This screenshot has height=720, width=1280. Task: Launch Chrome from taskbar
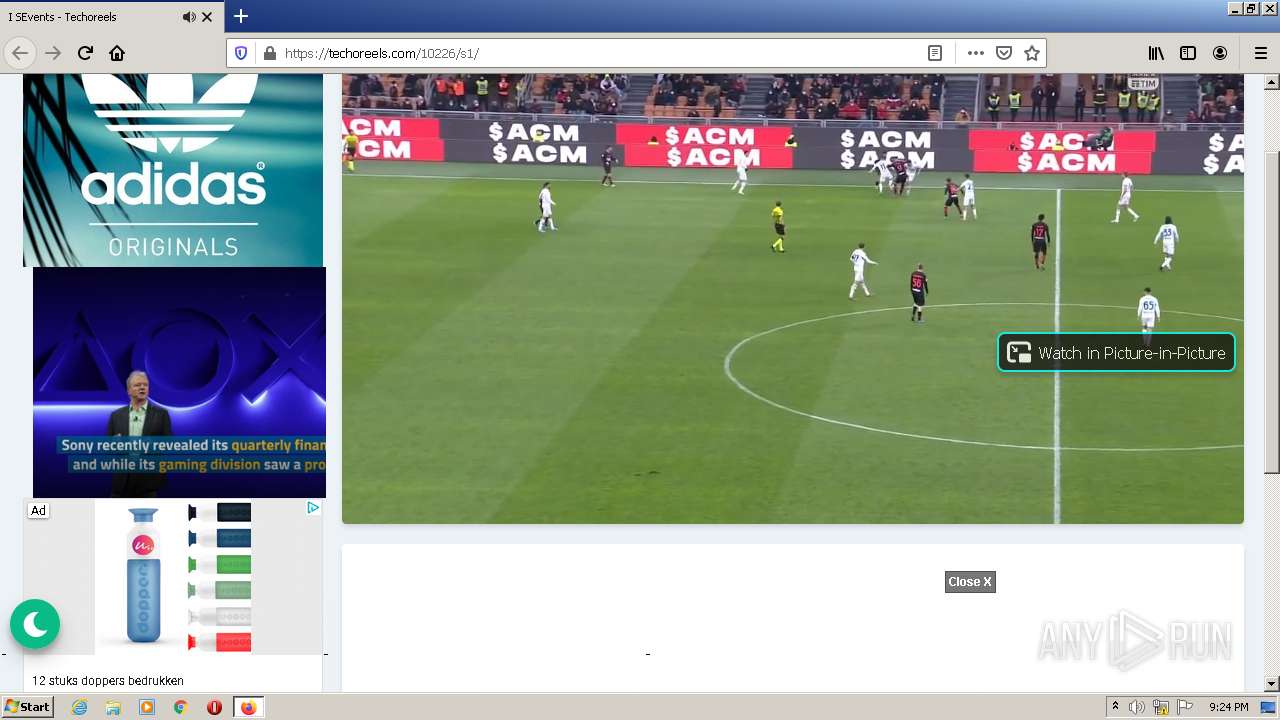pos(180,707)
